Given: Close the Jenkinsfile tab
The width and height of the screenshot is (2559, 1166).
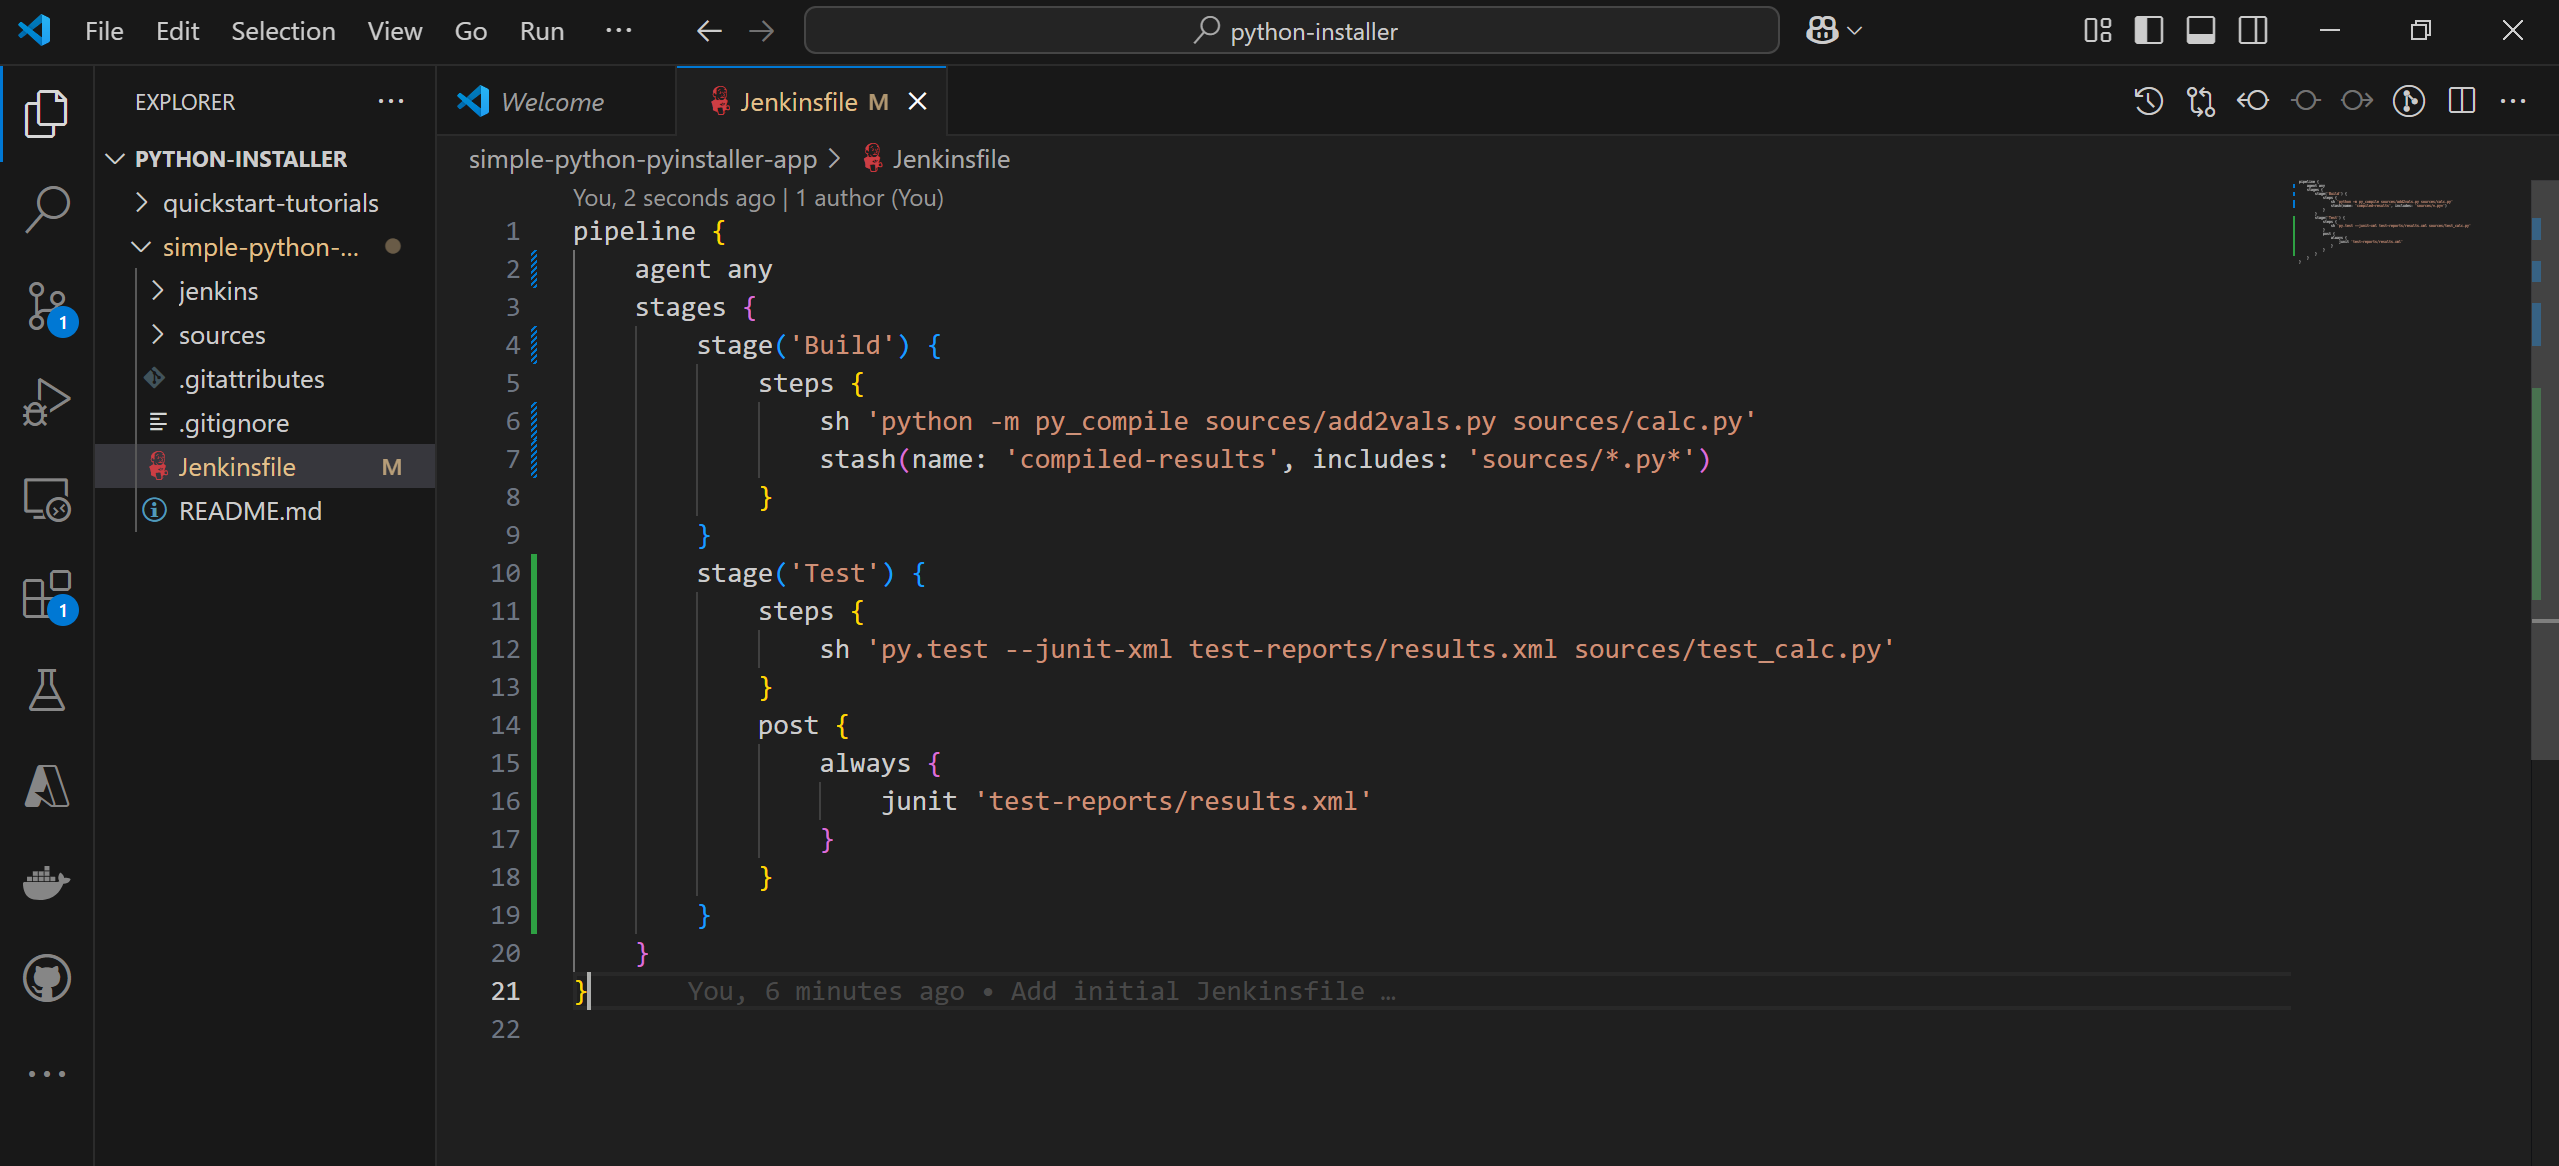Looking at the screenshot, I should (x=917, y=101).
